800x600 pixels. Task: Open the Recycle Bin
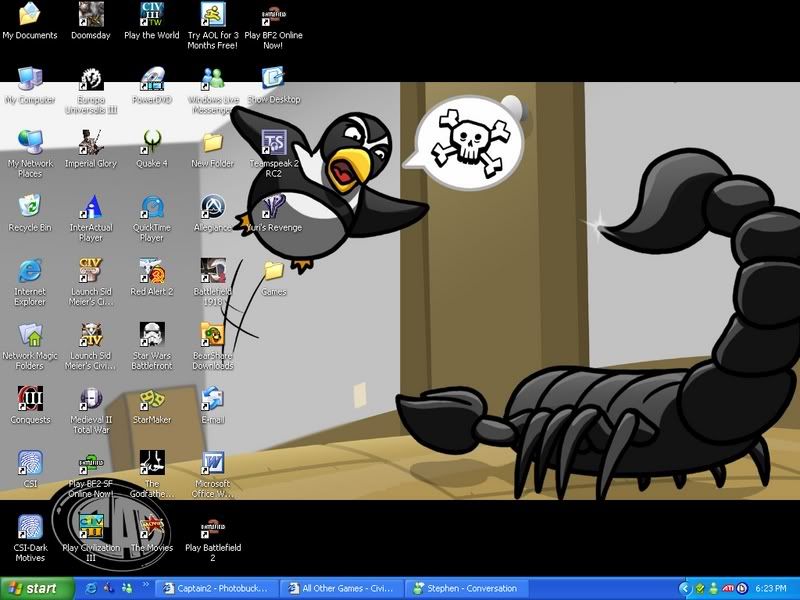30,213
